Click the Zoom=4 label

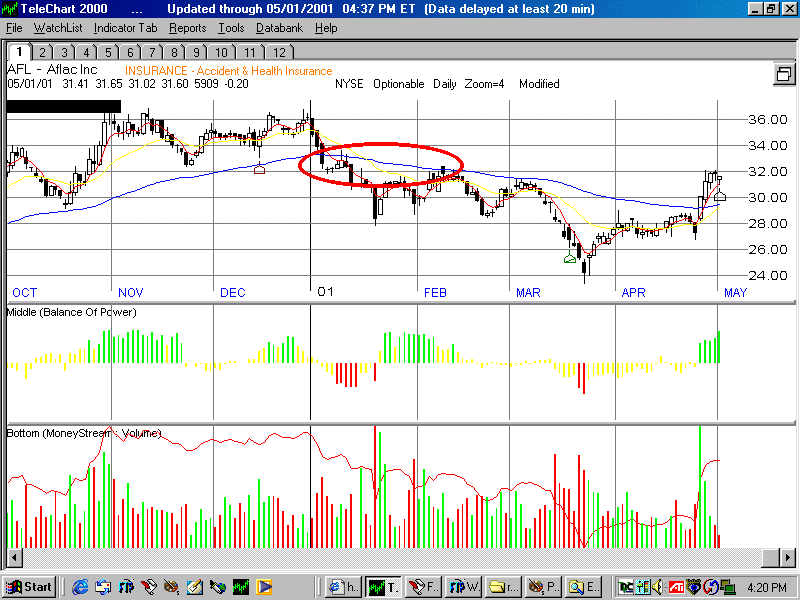[x=484, y=84]
